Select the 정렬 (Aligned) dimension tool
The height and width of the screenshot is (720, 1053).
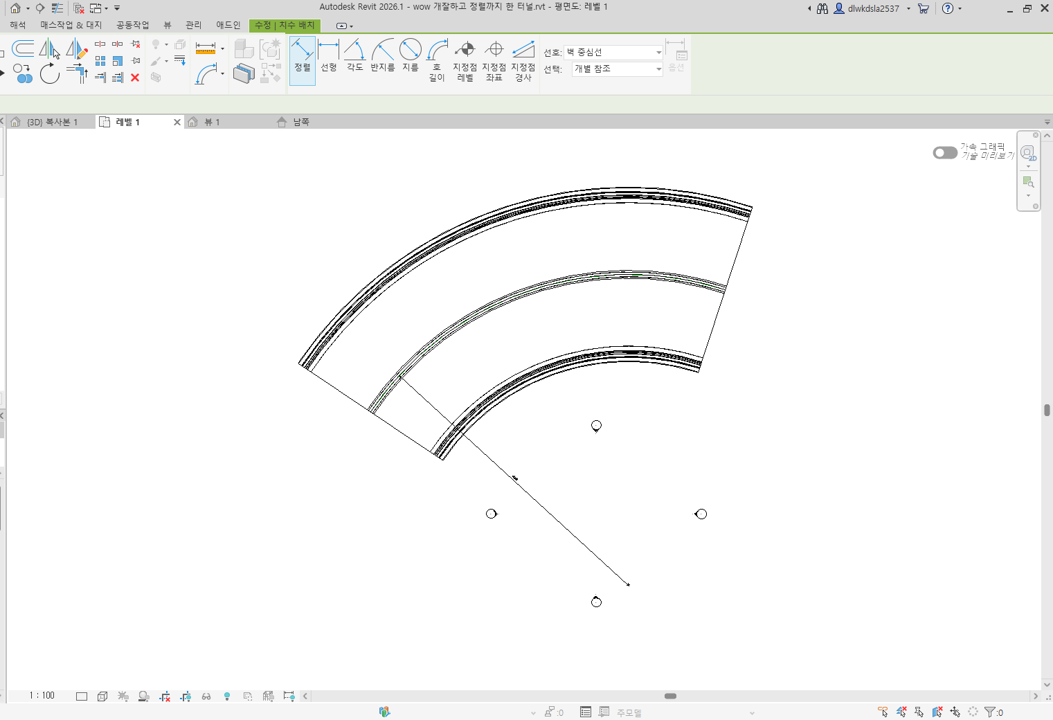pos(302,56)
